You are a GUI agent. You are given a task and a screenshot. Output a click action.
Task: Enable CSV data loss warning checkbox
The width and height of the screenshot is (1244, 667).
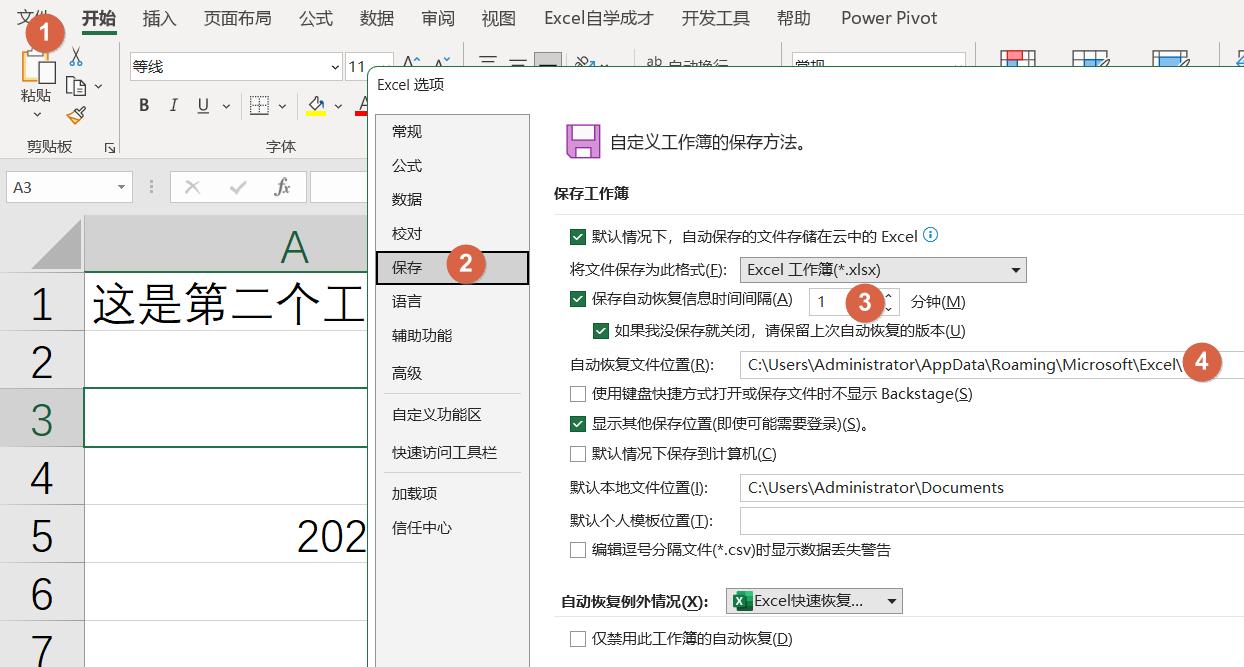[577, 548]
